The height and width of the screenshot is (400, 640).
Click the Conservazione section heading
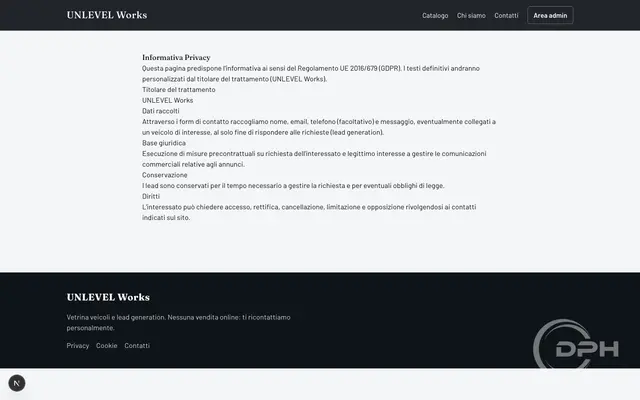(x=164, y=175)
